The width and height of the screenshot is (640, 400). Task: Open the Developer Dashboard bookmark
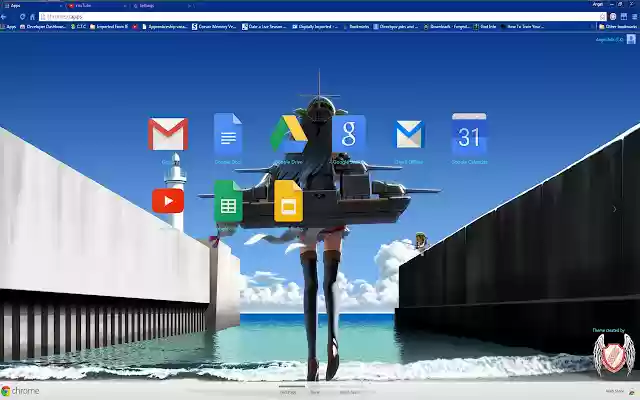tap(43, 27)
